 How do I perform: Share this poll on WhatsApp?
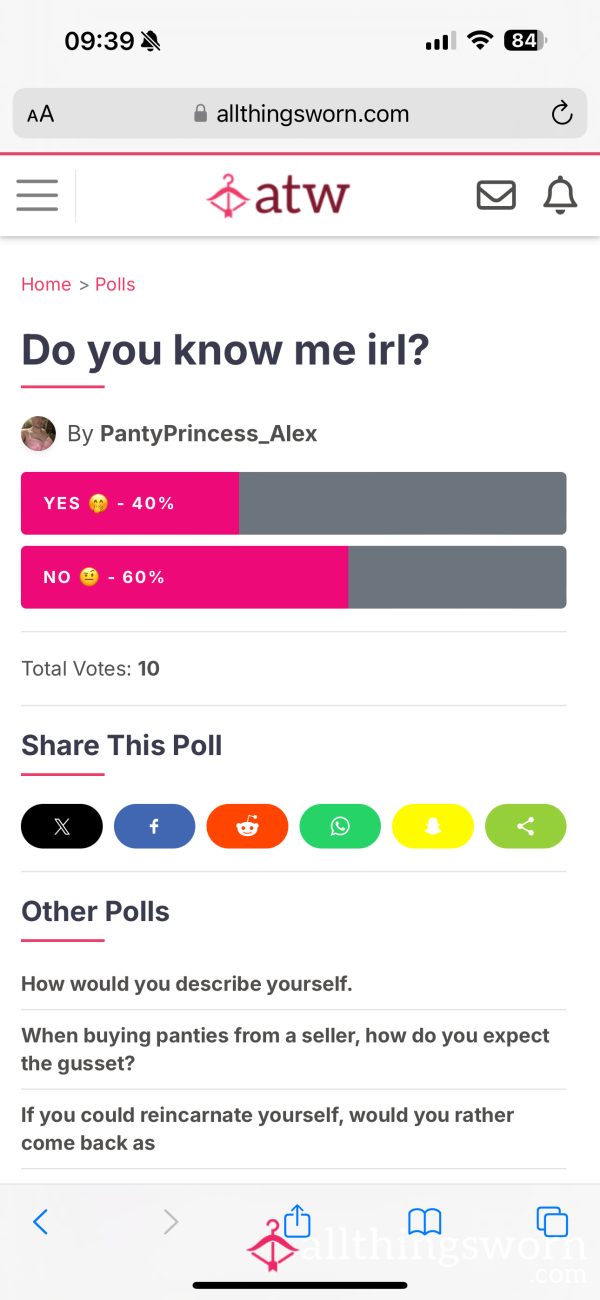point(340,826)
